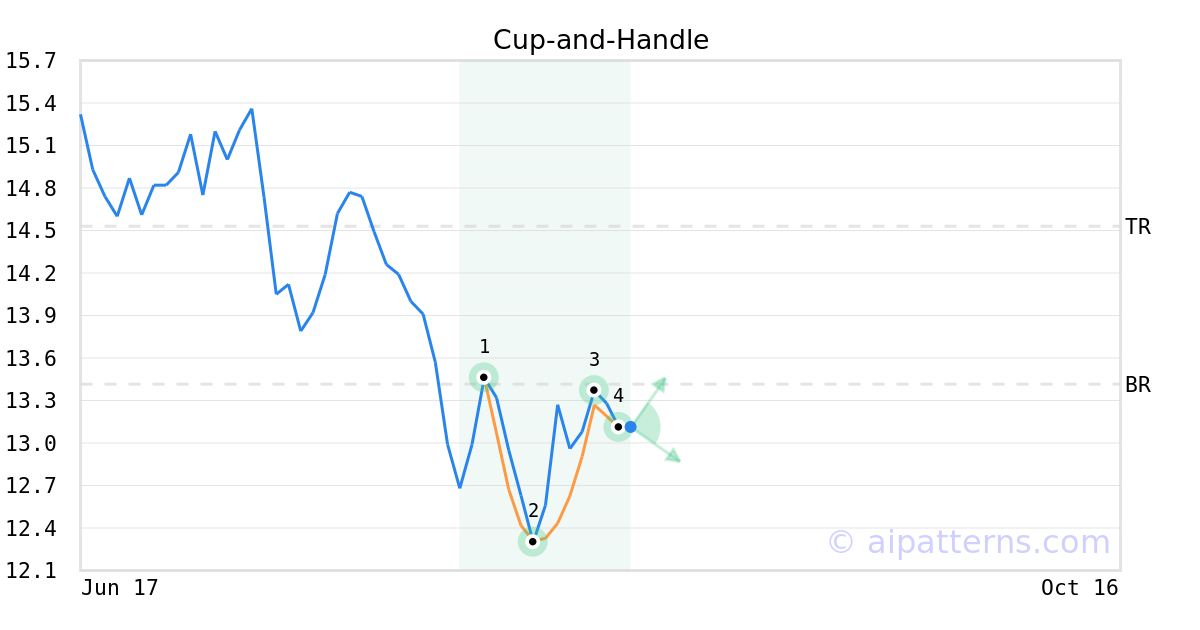This screenshot has width=1200, height=630.
Task: Click the orange cup curve line
Action: click(509, 490)
